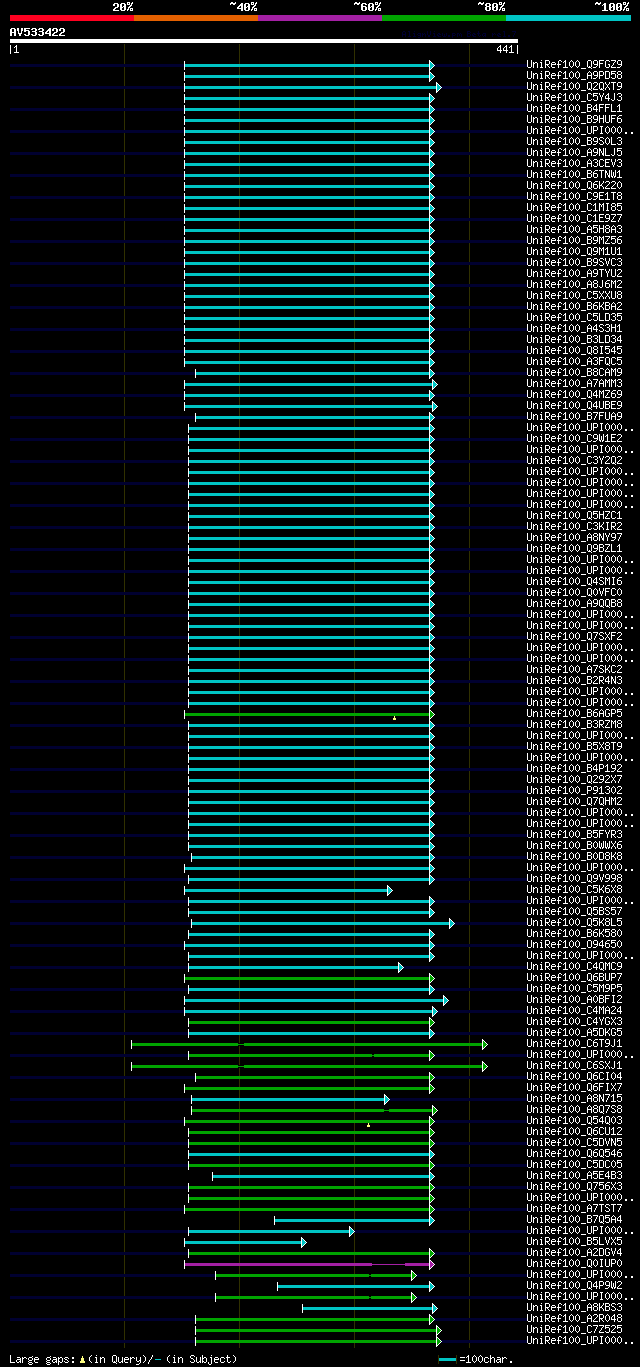Viewport: 640px width, 1367px height.
Task: Select label UniRef100_A4S3H1
Action: coord(574,328)
